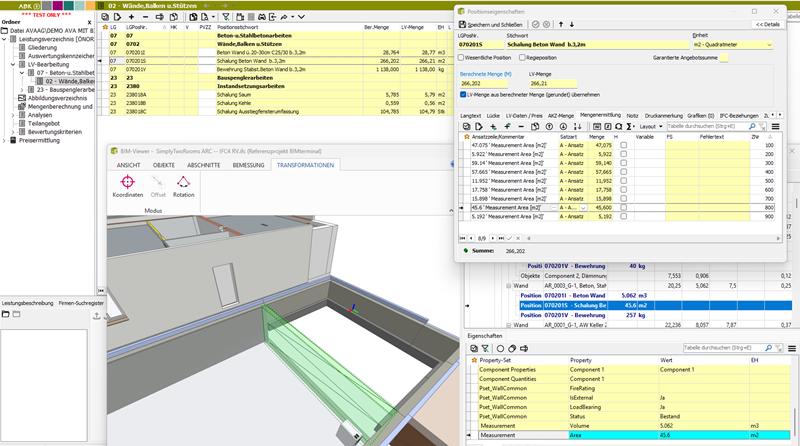The image size is (800, 446).
Task: Activate the Rotation mode icon
Action: [x=183, y=185]
